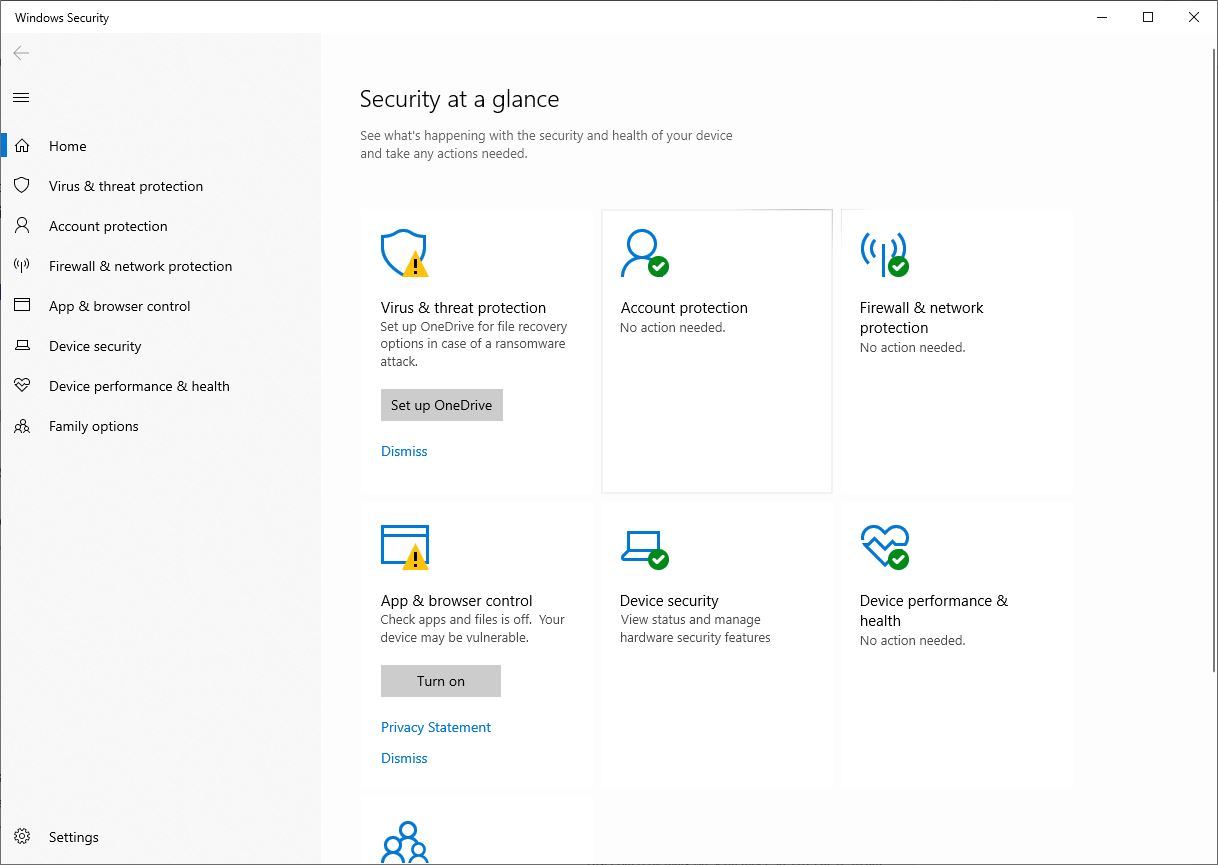Click the back arrow button
Image resolution: width=1218 pixels, height=865 pixels.
point(21,53)
